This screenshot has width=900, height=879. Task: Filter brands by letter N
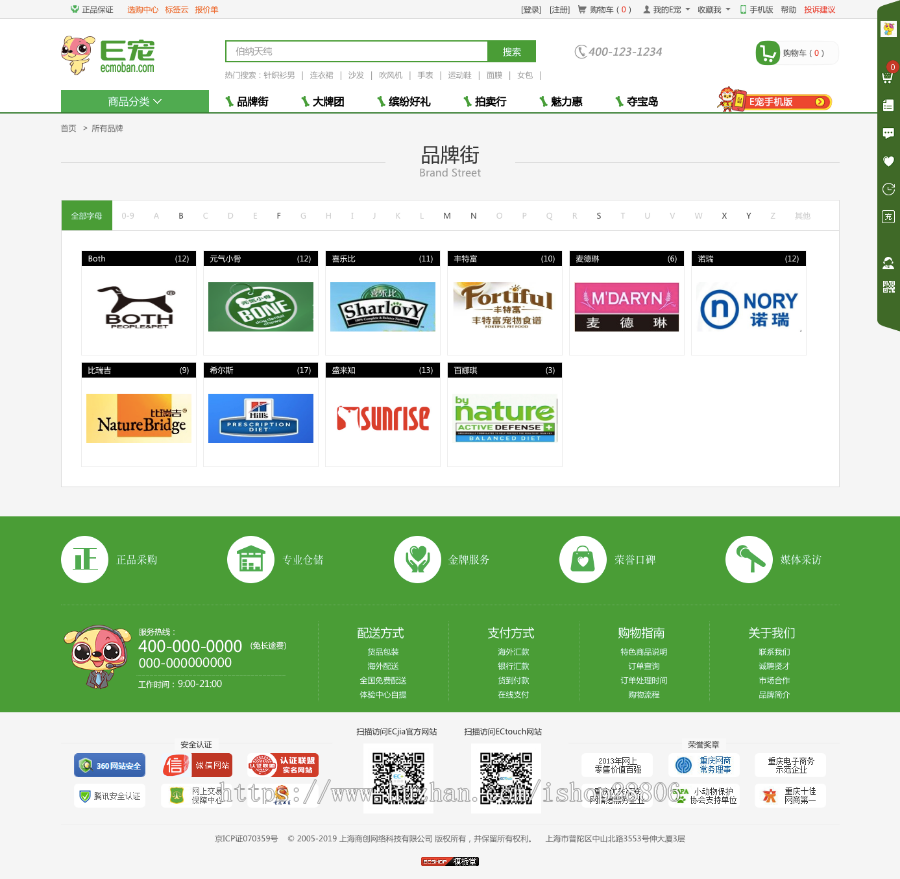click(474, 216)
